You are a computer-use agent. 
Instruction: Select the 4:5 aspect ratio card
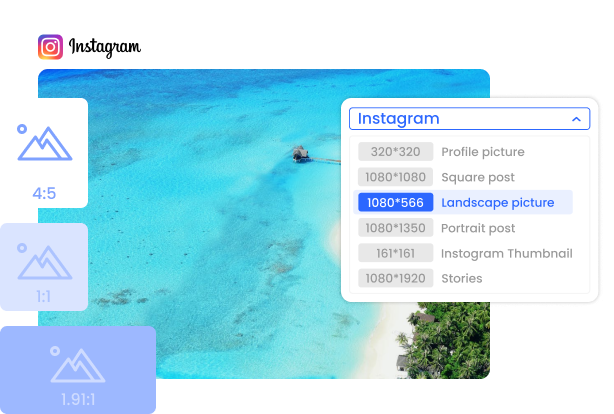click(43, 153)
